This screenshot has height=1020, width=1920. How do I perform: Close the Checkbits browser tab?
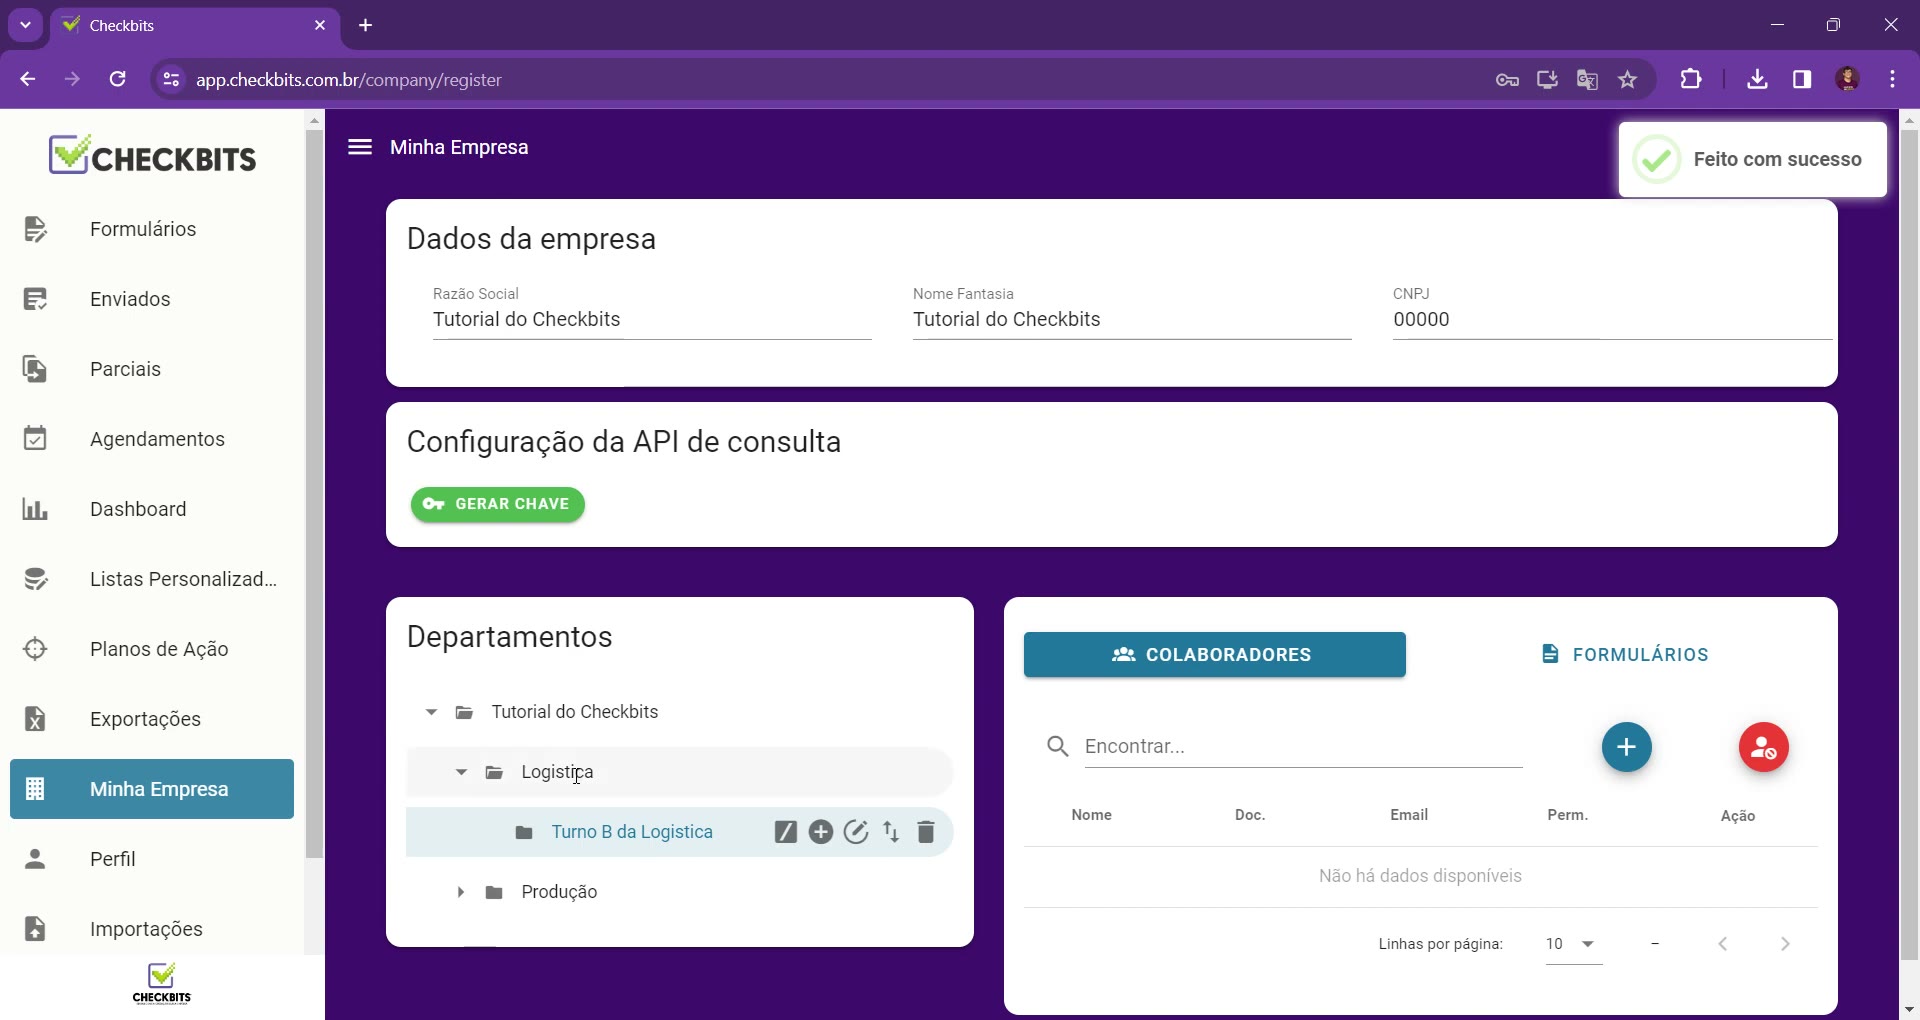point(320,25)
